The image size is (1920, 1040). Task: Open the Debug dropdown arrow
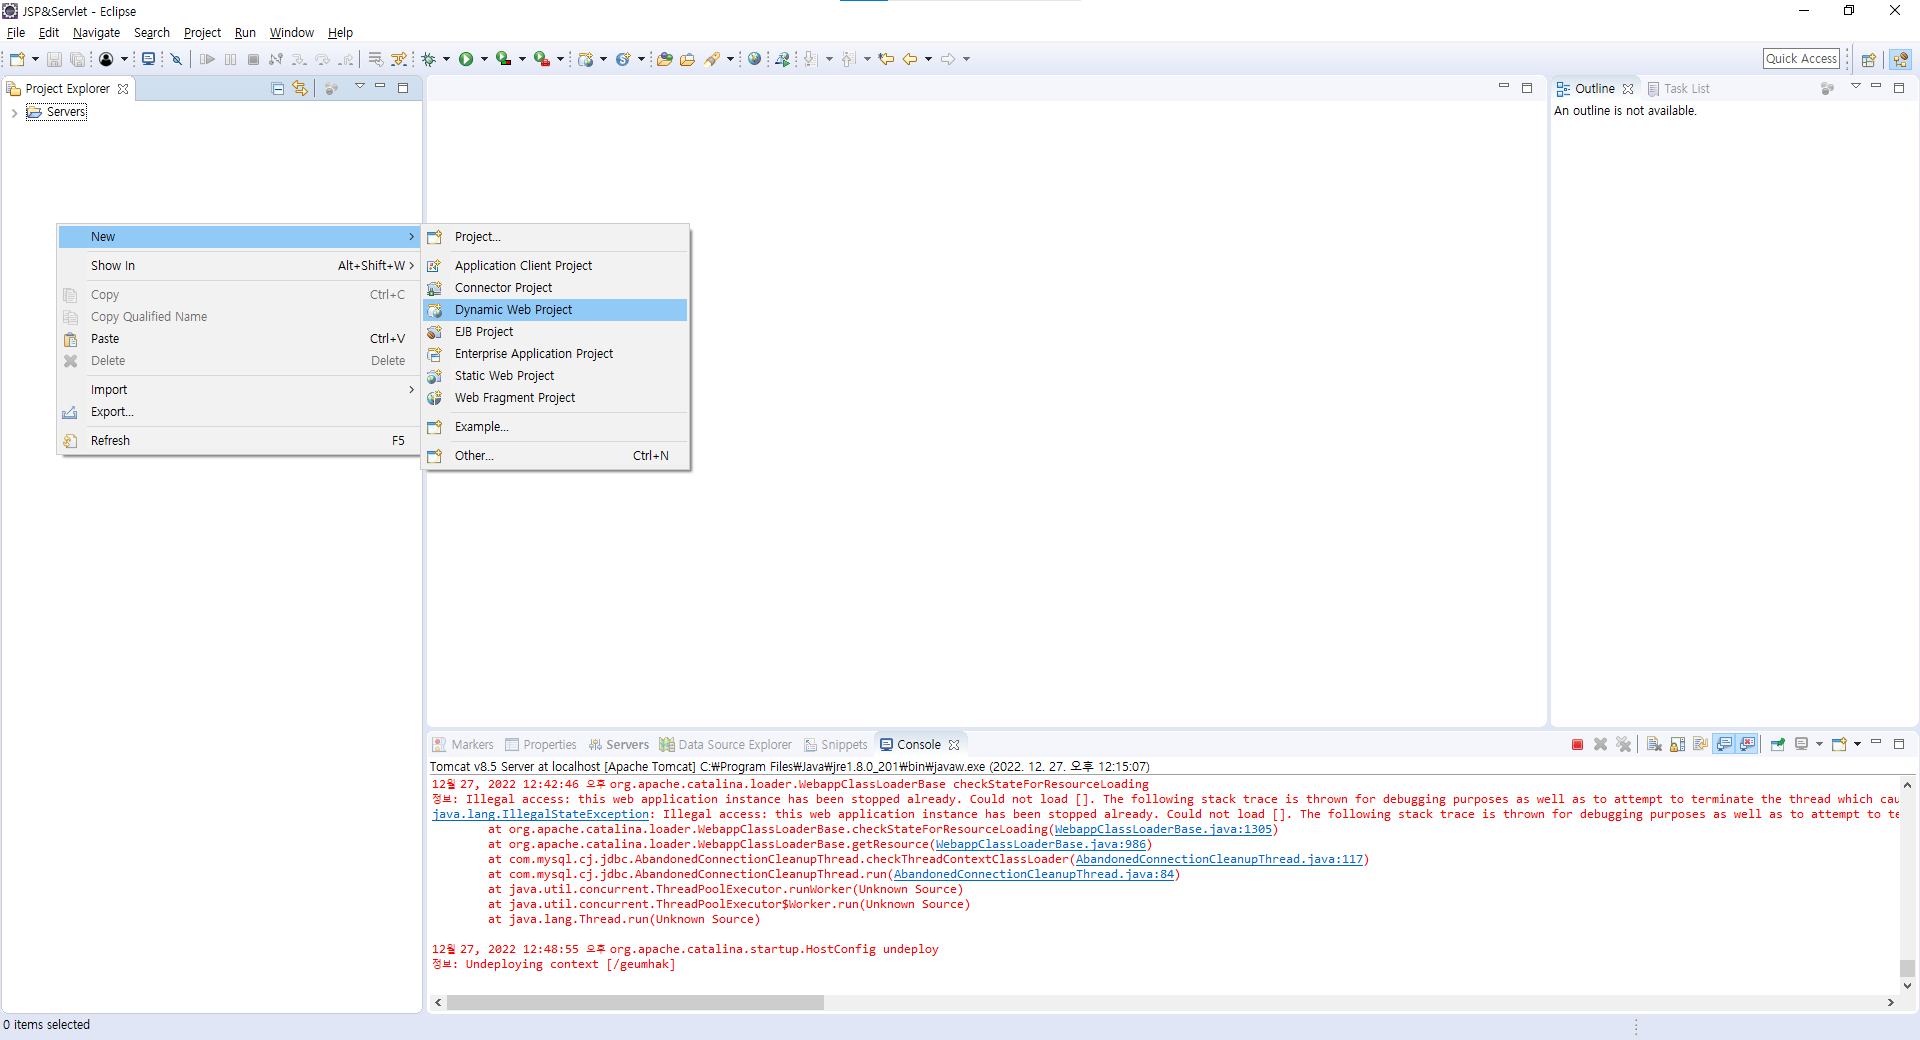pos(446,59)
